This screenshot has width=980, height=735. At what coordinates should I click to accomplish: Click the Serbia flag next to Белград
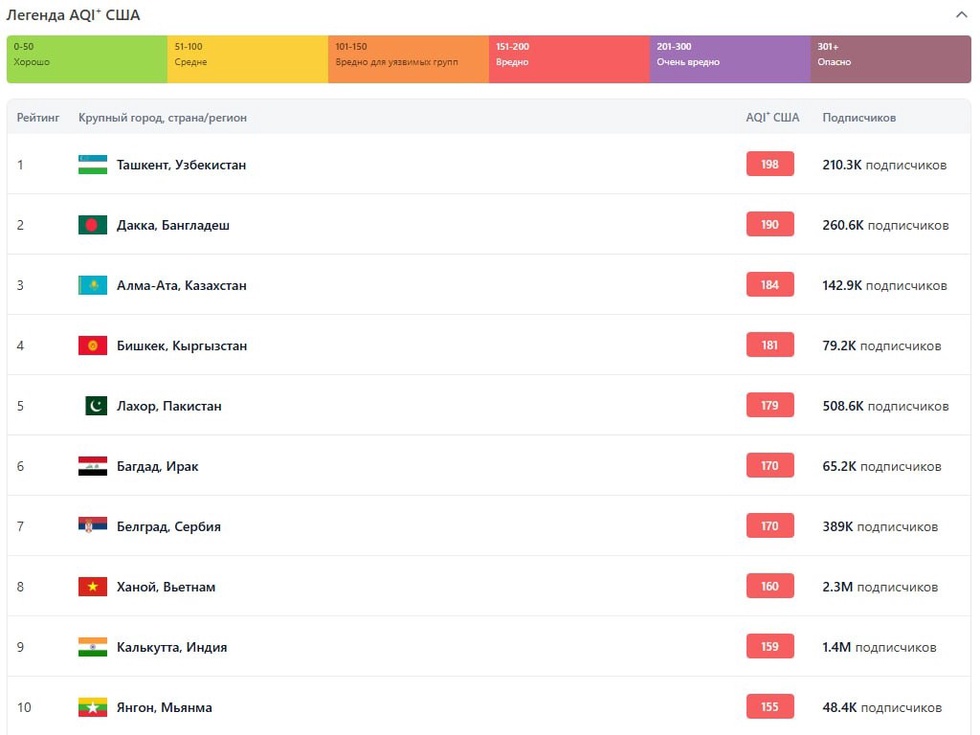click(x=92, y=526)
